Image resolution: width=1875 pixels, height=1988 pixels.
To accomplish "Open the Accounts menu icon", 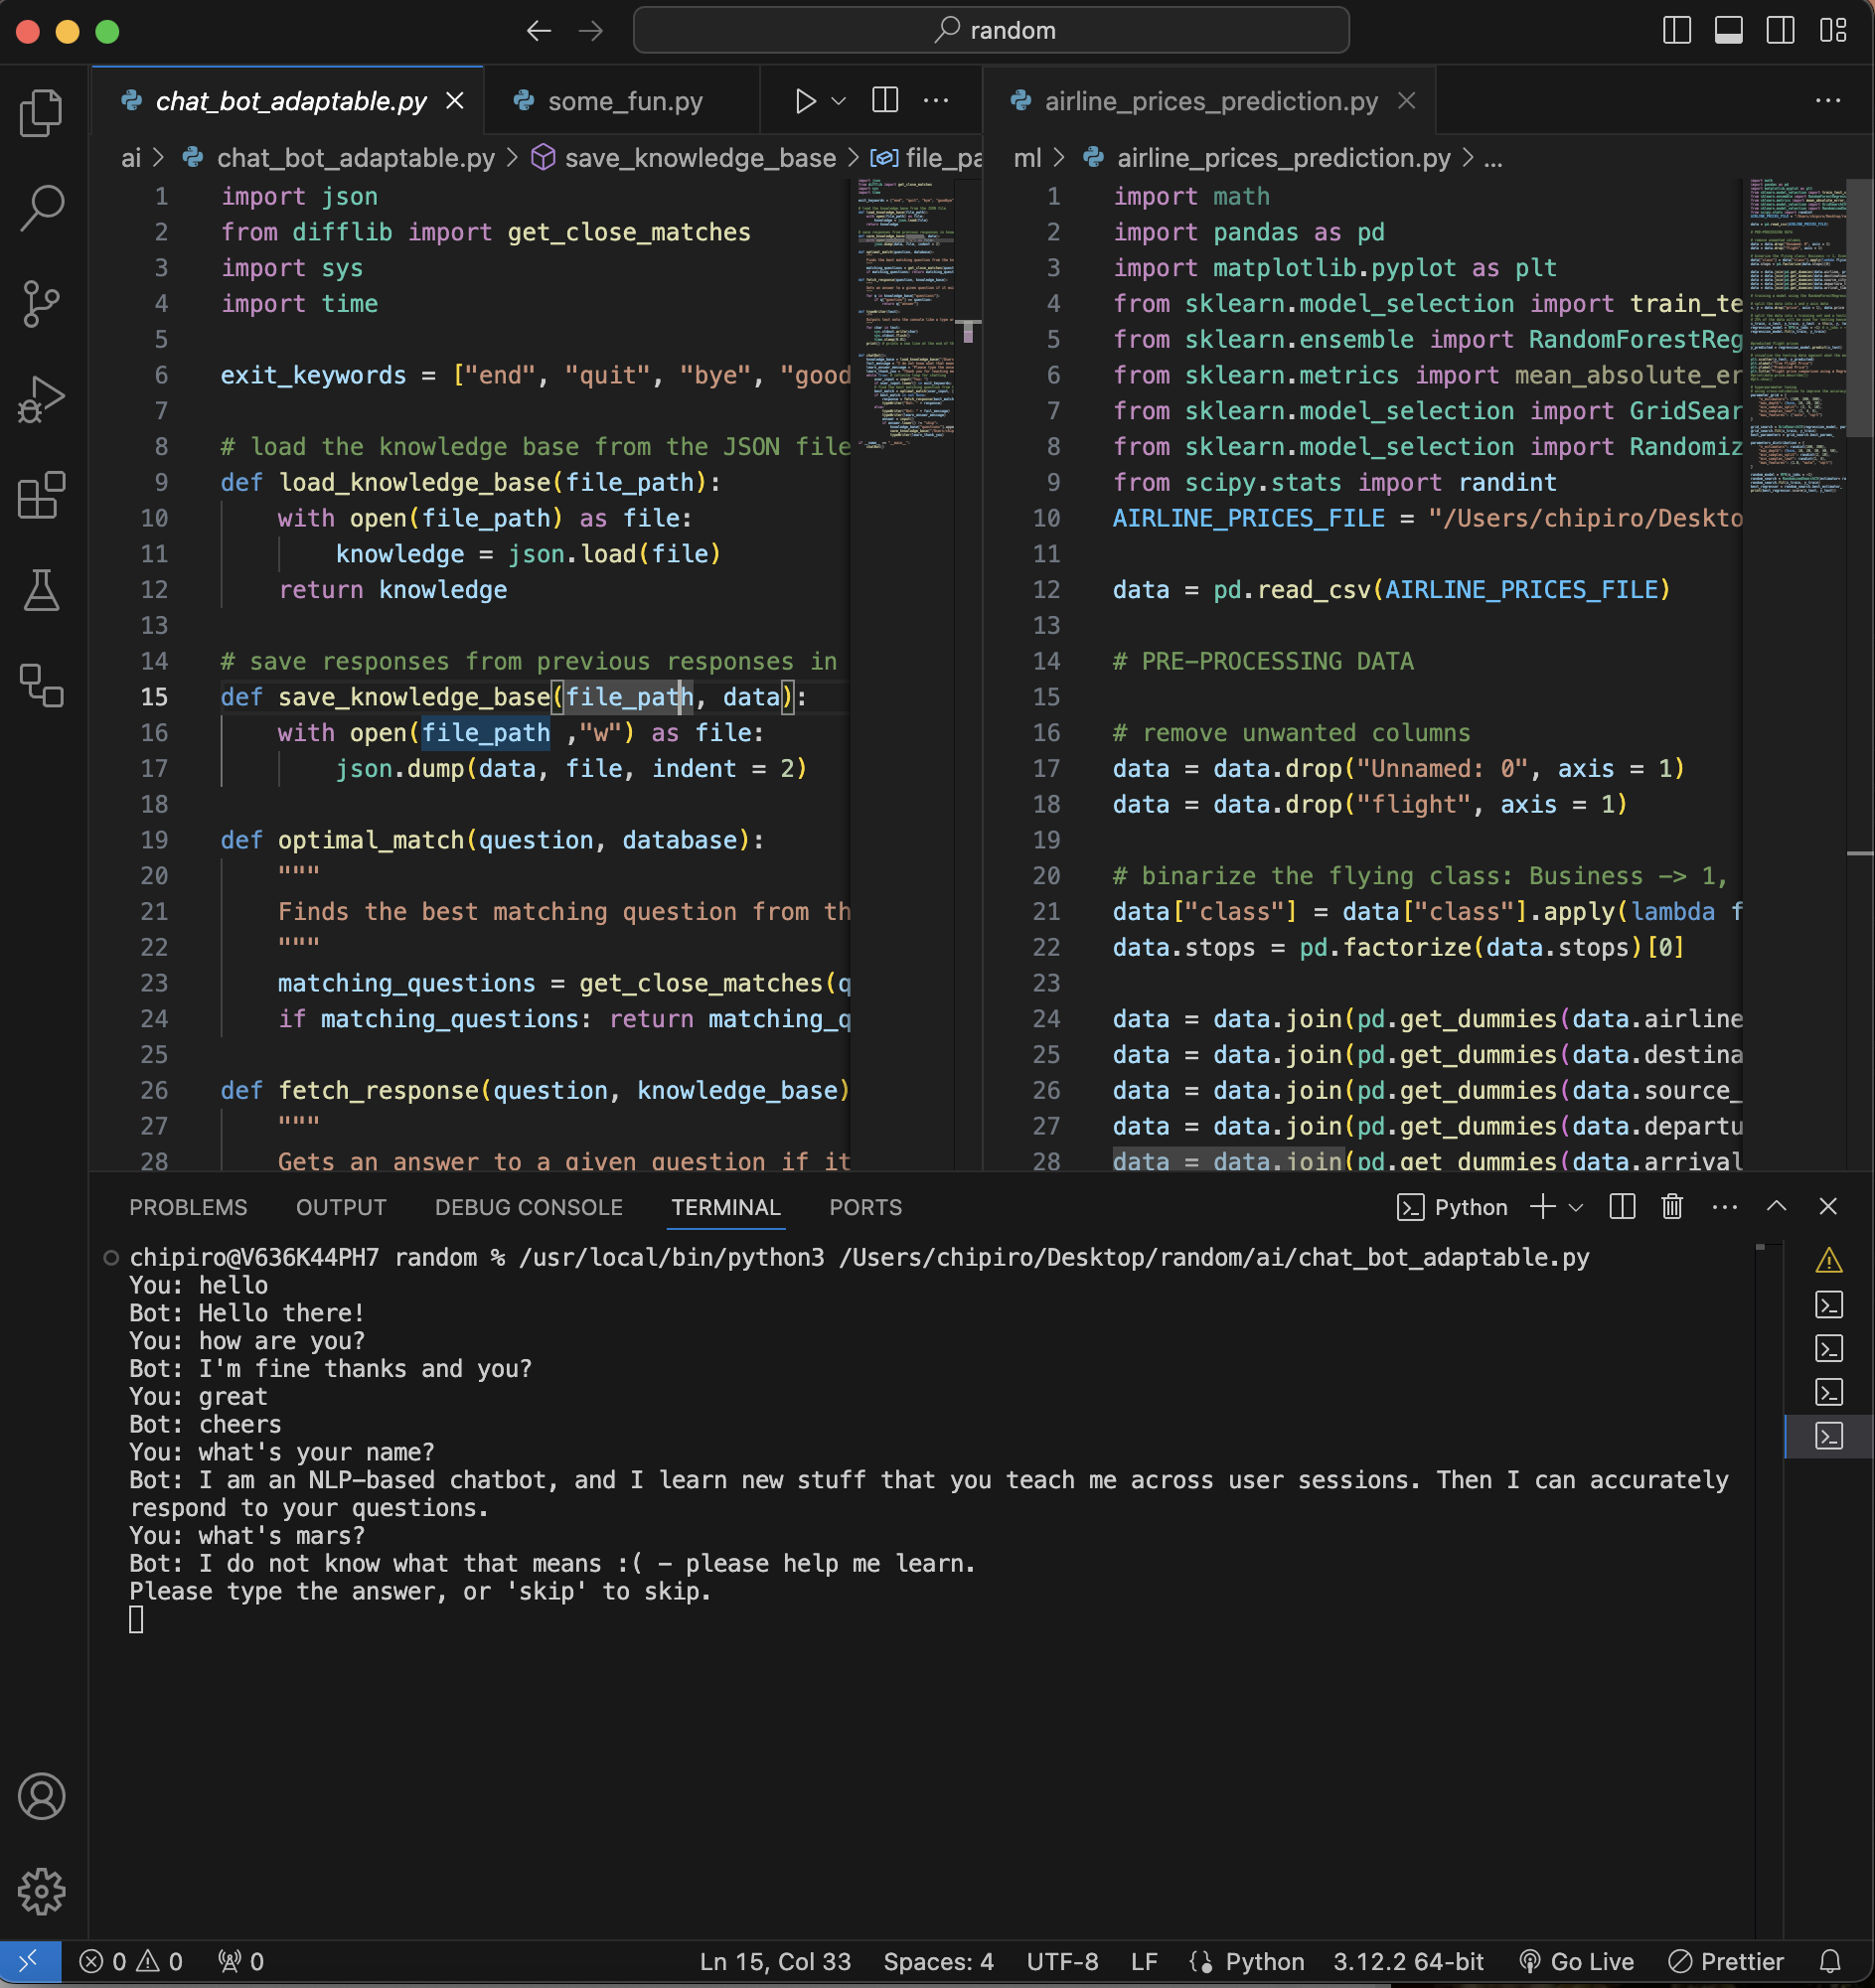I will click(42, 1796).
